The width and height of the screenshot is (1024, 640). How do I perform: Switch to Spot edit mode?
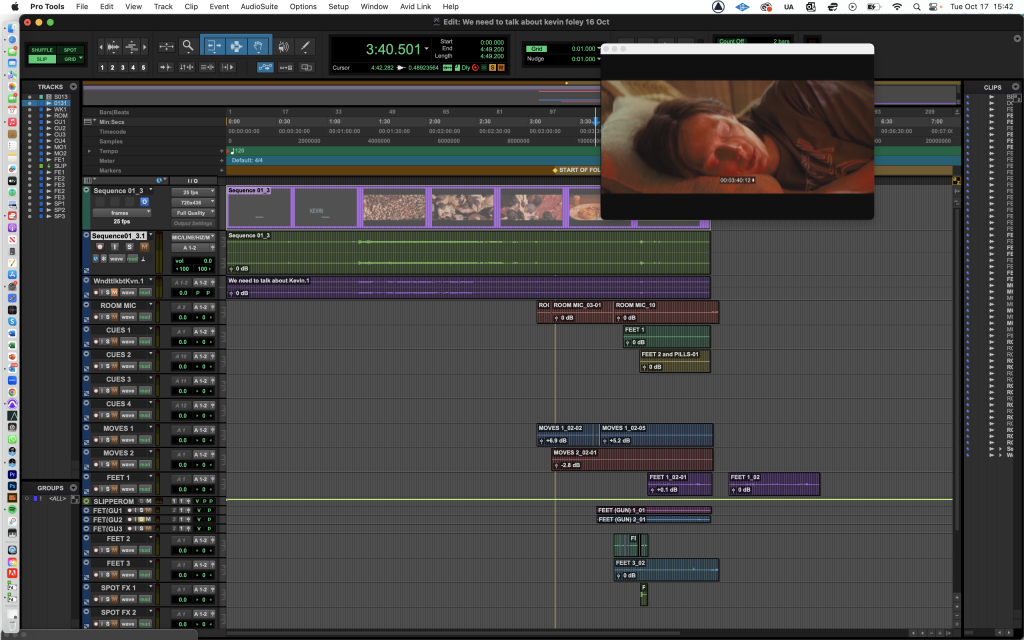click(x=69, y=49)
